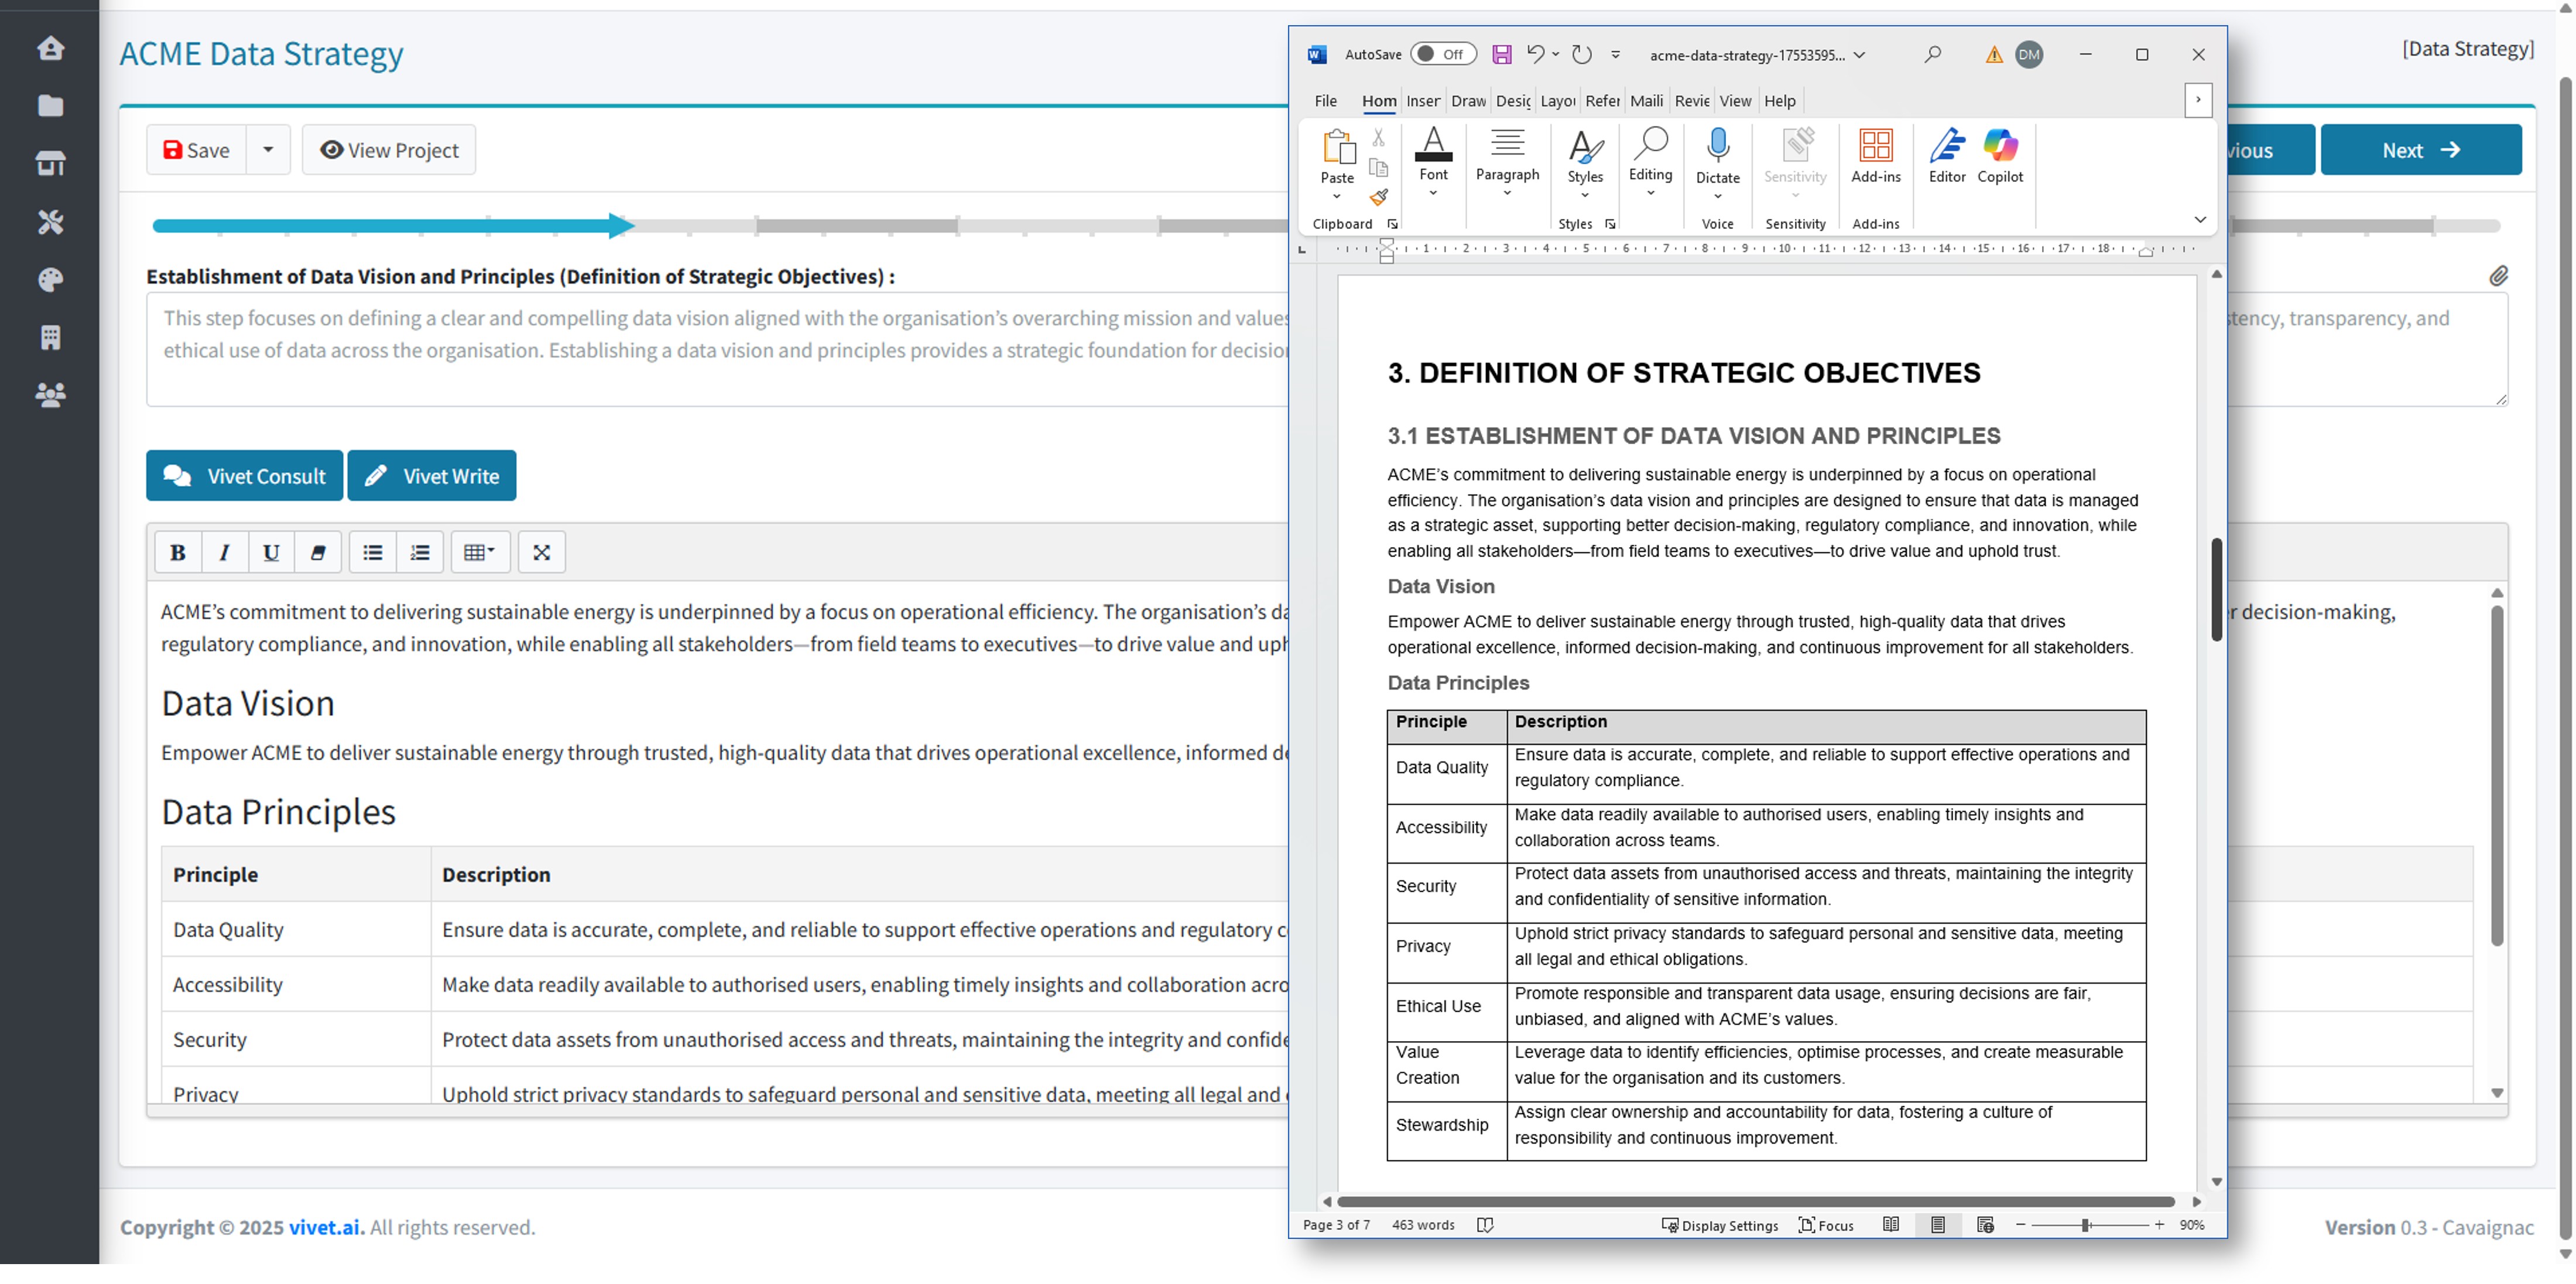Open the View tab in Word
2576x1284 pixels.
point(1735,101)
